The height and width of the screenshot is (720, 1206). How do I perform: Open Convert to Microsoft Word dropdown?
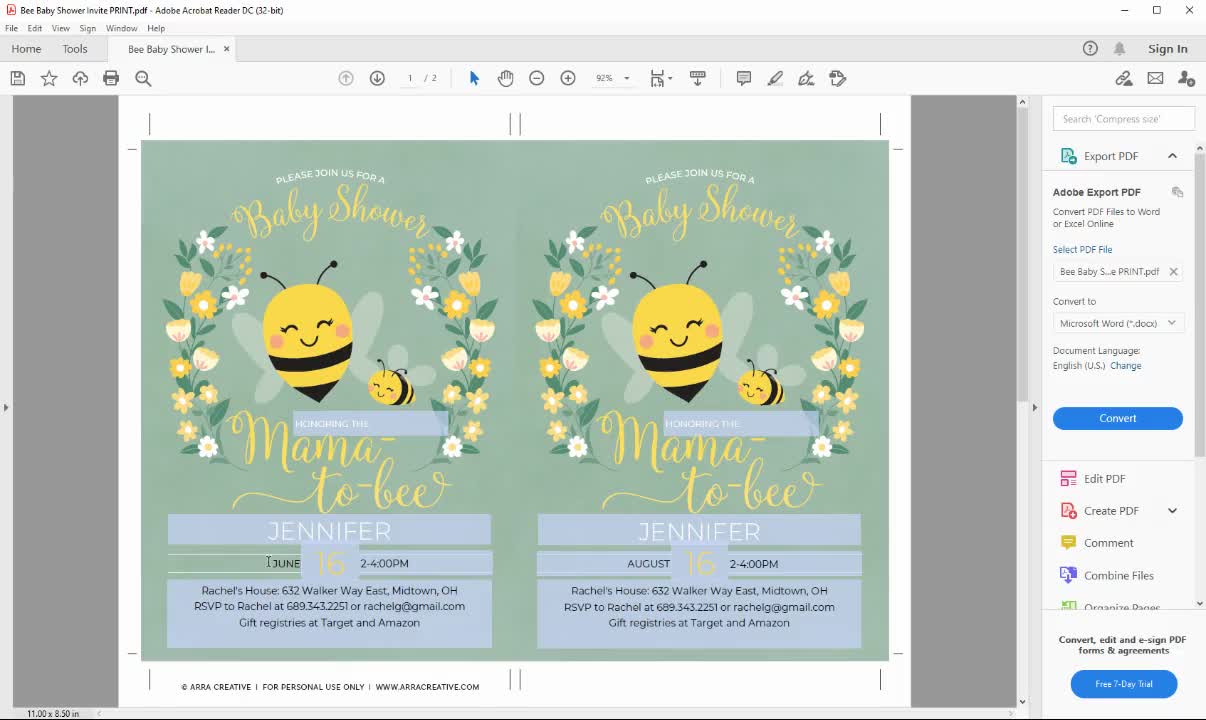pos(1118,323)
